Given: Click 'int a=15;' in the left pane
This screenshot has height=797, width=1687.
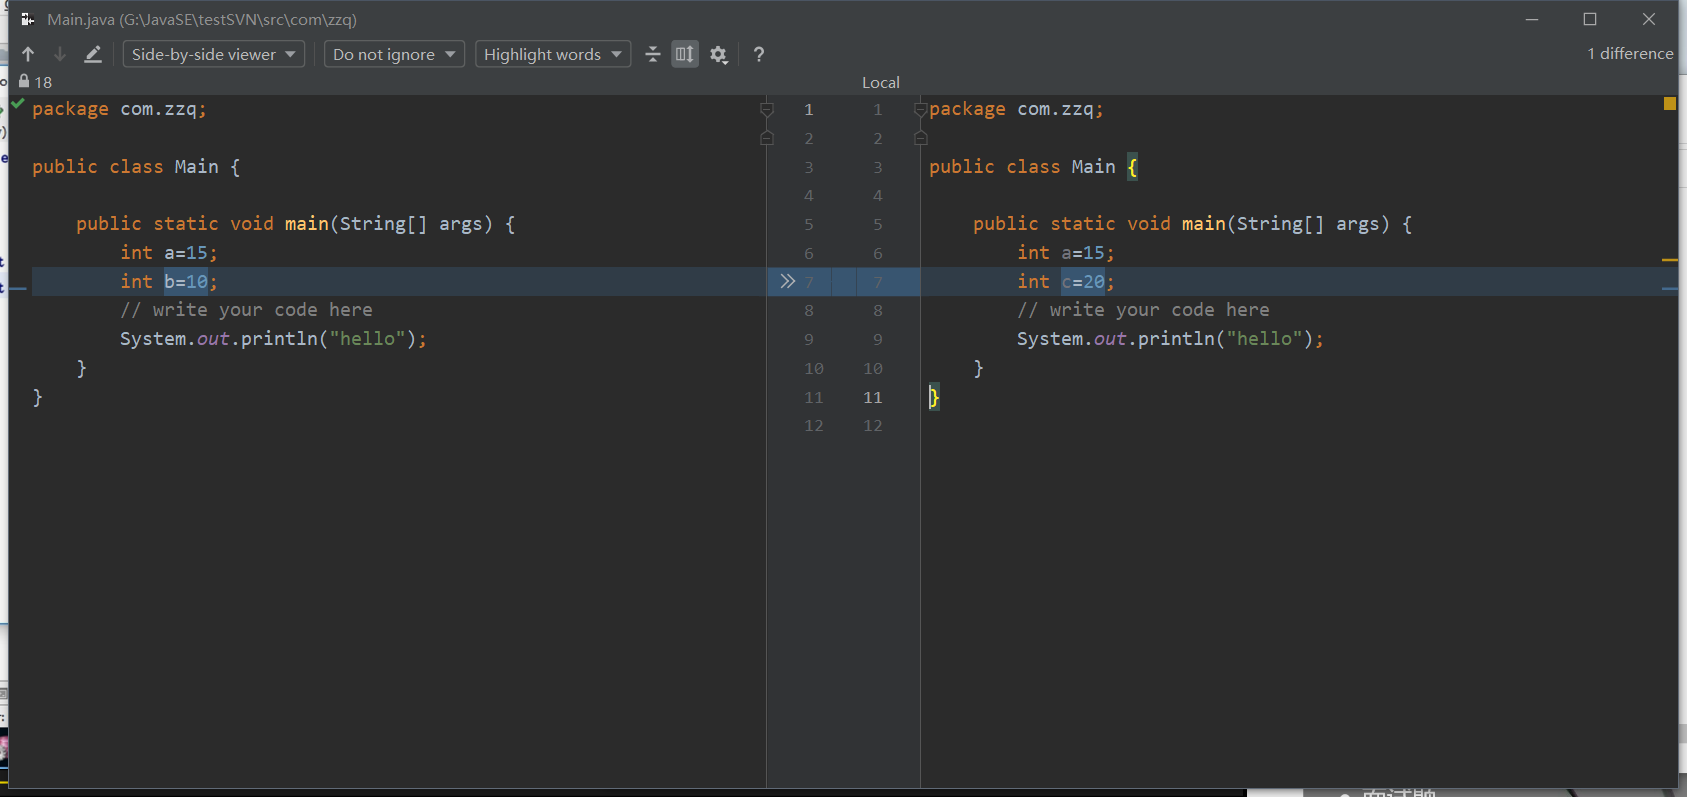Looking at the screenshot, I should 169,252.
